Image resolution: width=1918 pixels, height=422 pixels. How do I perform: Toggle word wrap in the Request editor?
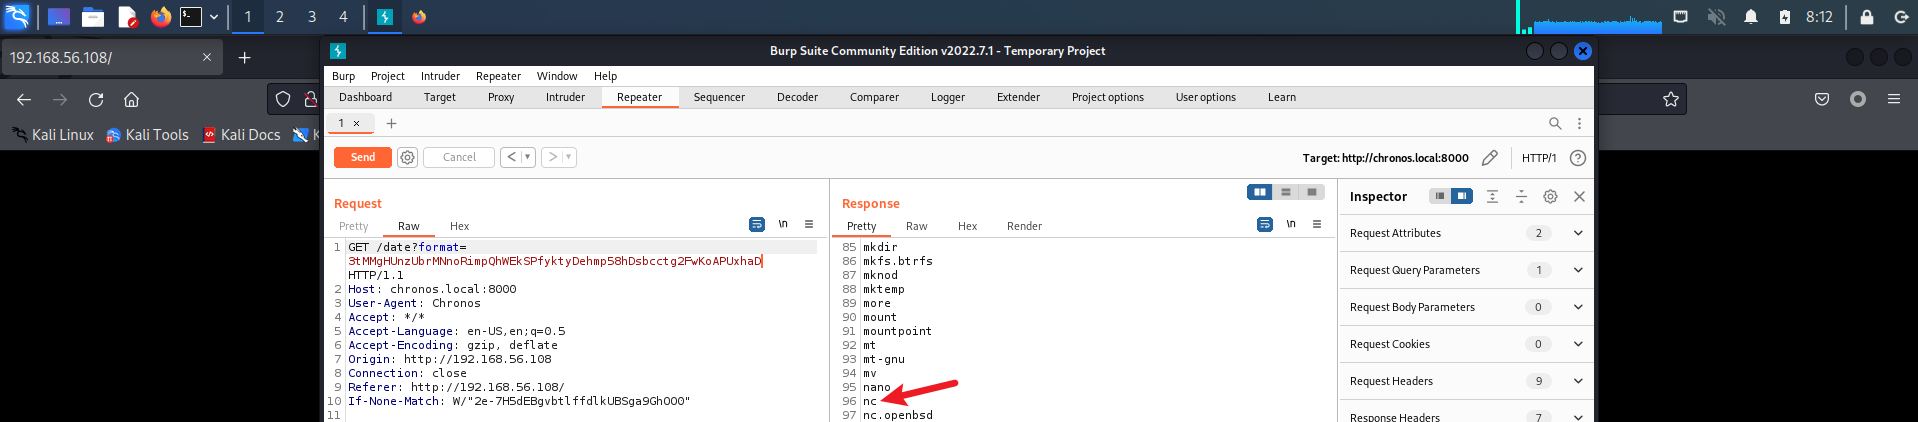click(757, 224)
